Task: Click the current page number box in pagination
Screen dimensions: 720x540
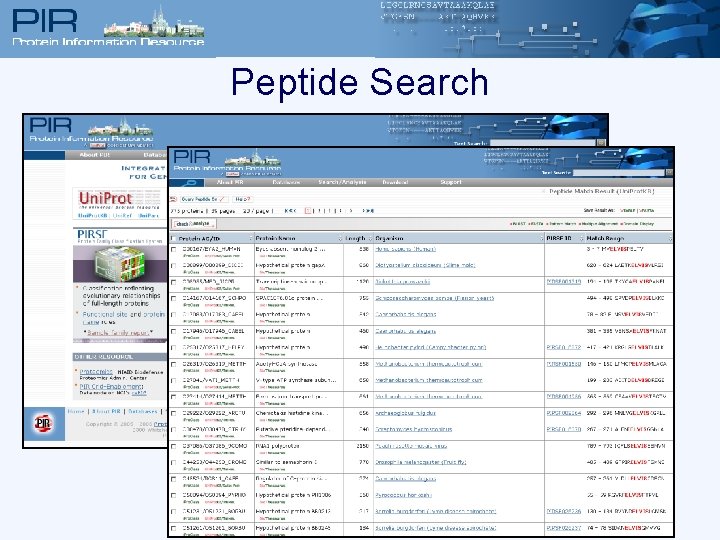Action: [308, 211]
